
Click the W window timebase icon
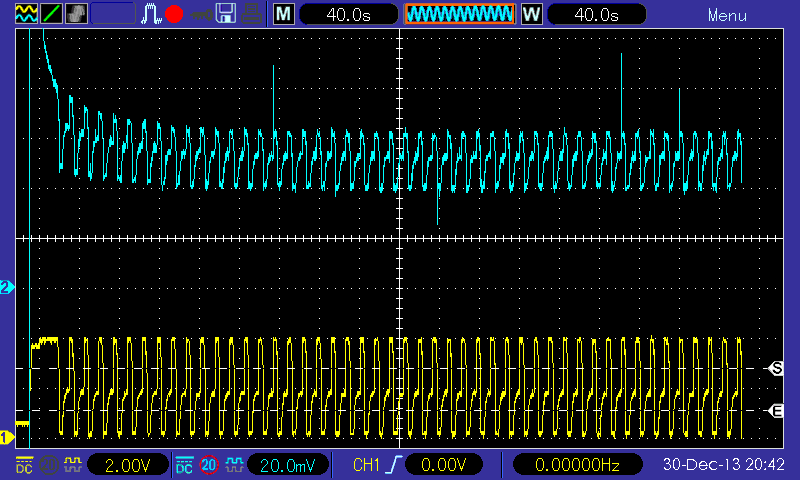click(x=531, y=14)
